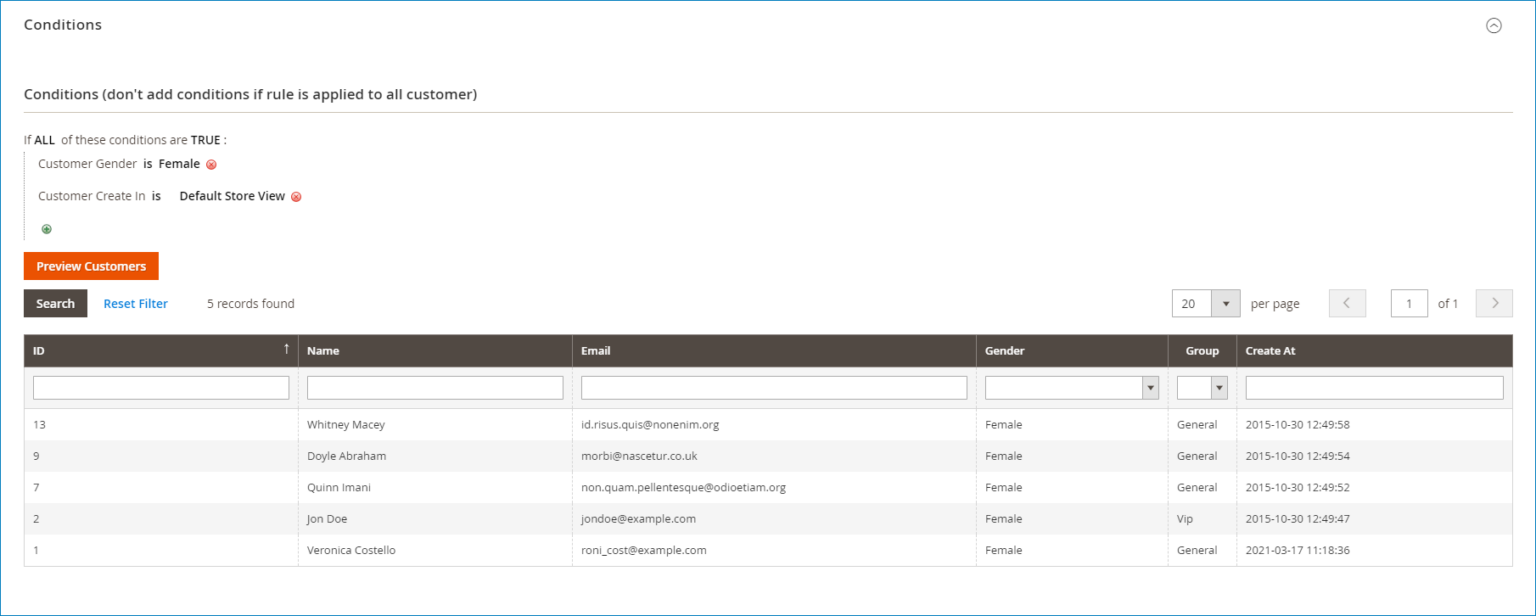This screenshot has width=1536, height=616.
Task: Click the Preview Customers button
Action: [x=90, y=266]
